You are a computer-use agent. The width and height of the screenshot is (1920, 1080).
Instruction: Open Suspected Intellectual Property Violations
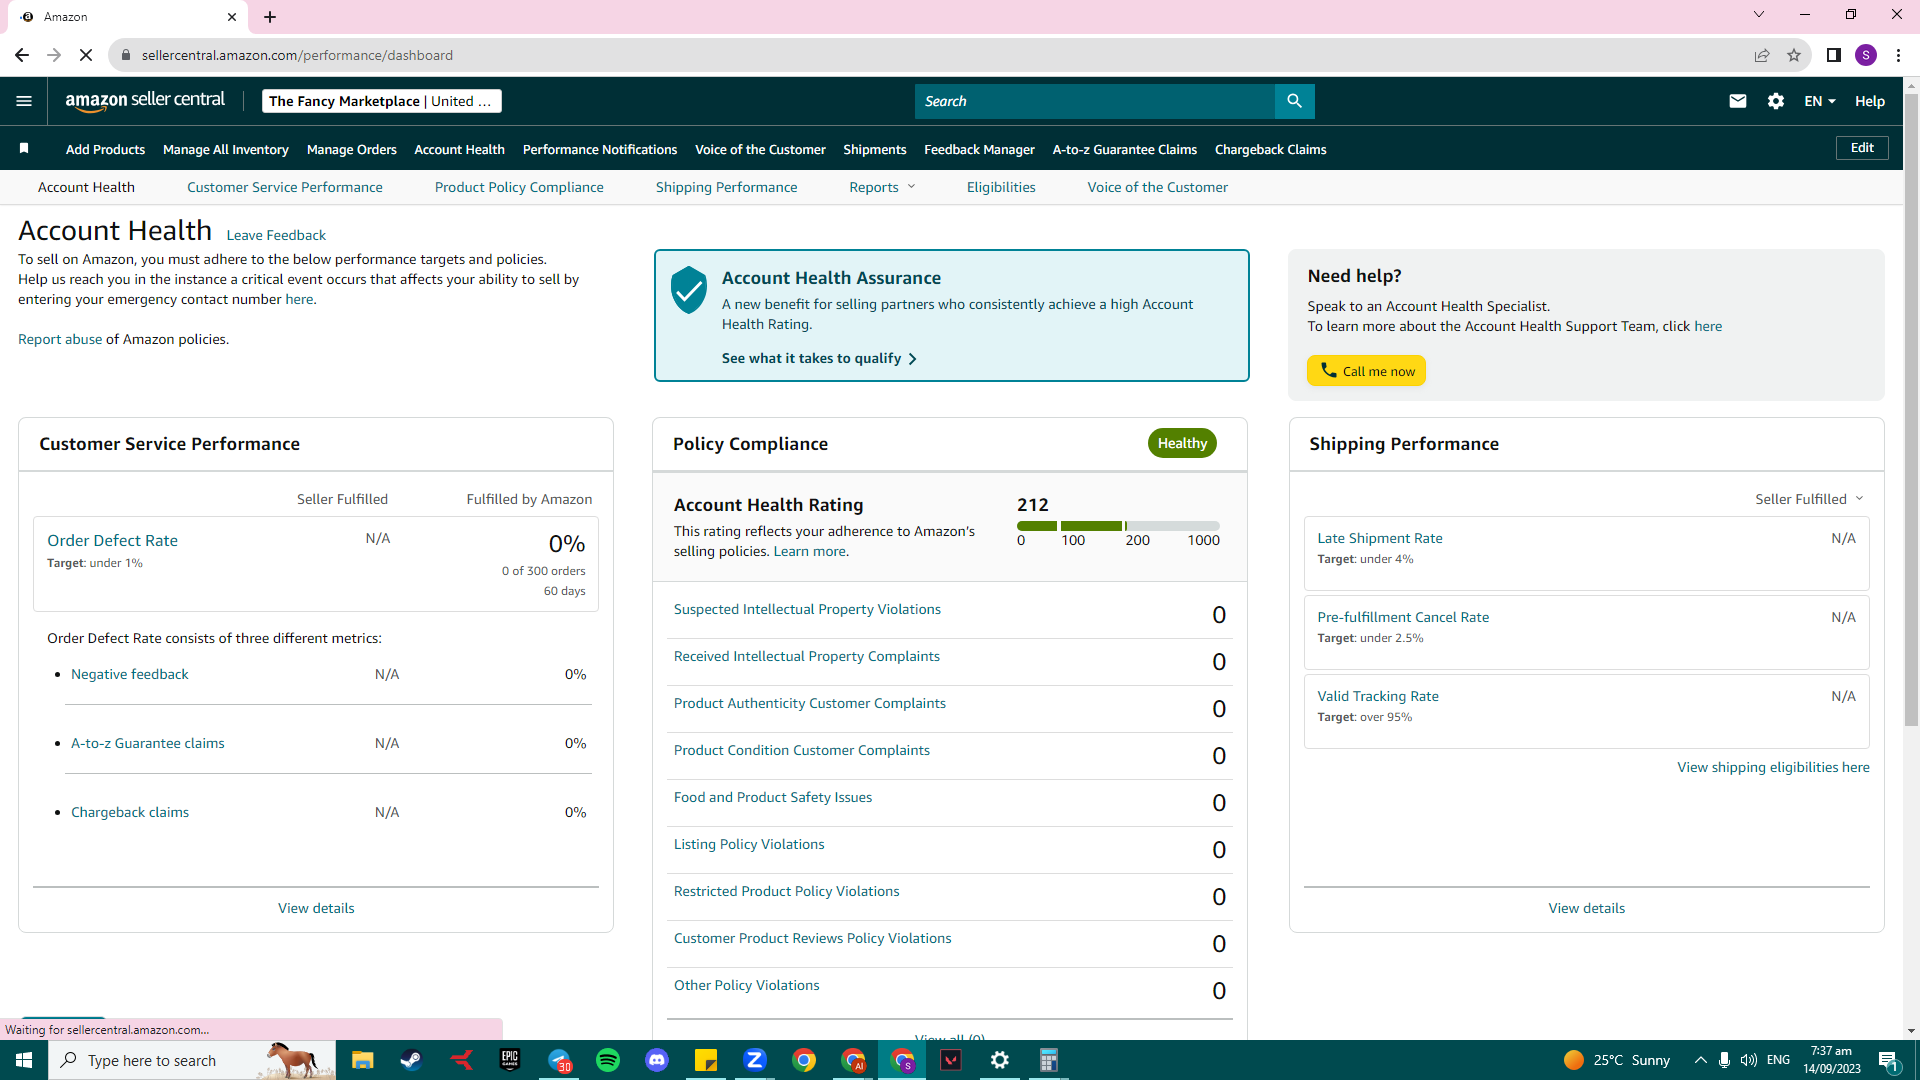[807, 609]
